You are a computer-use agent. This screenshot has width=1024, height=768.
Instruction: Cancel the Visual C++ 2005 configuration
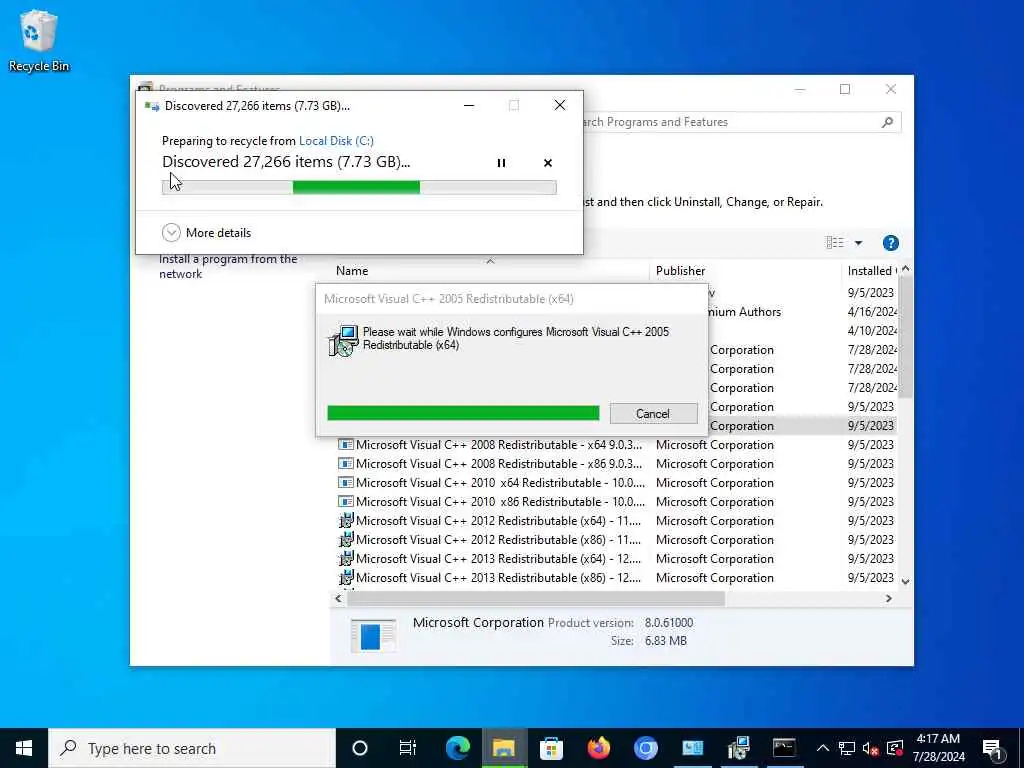point(653,413)
